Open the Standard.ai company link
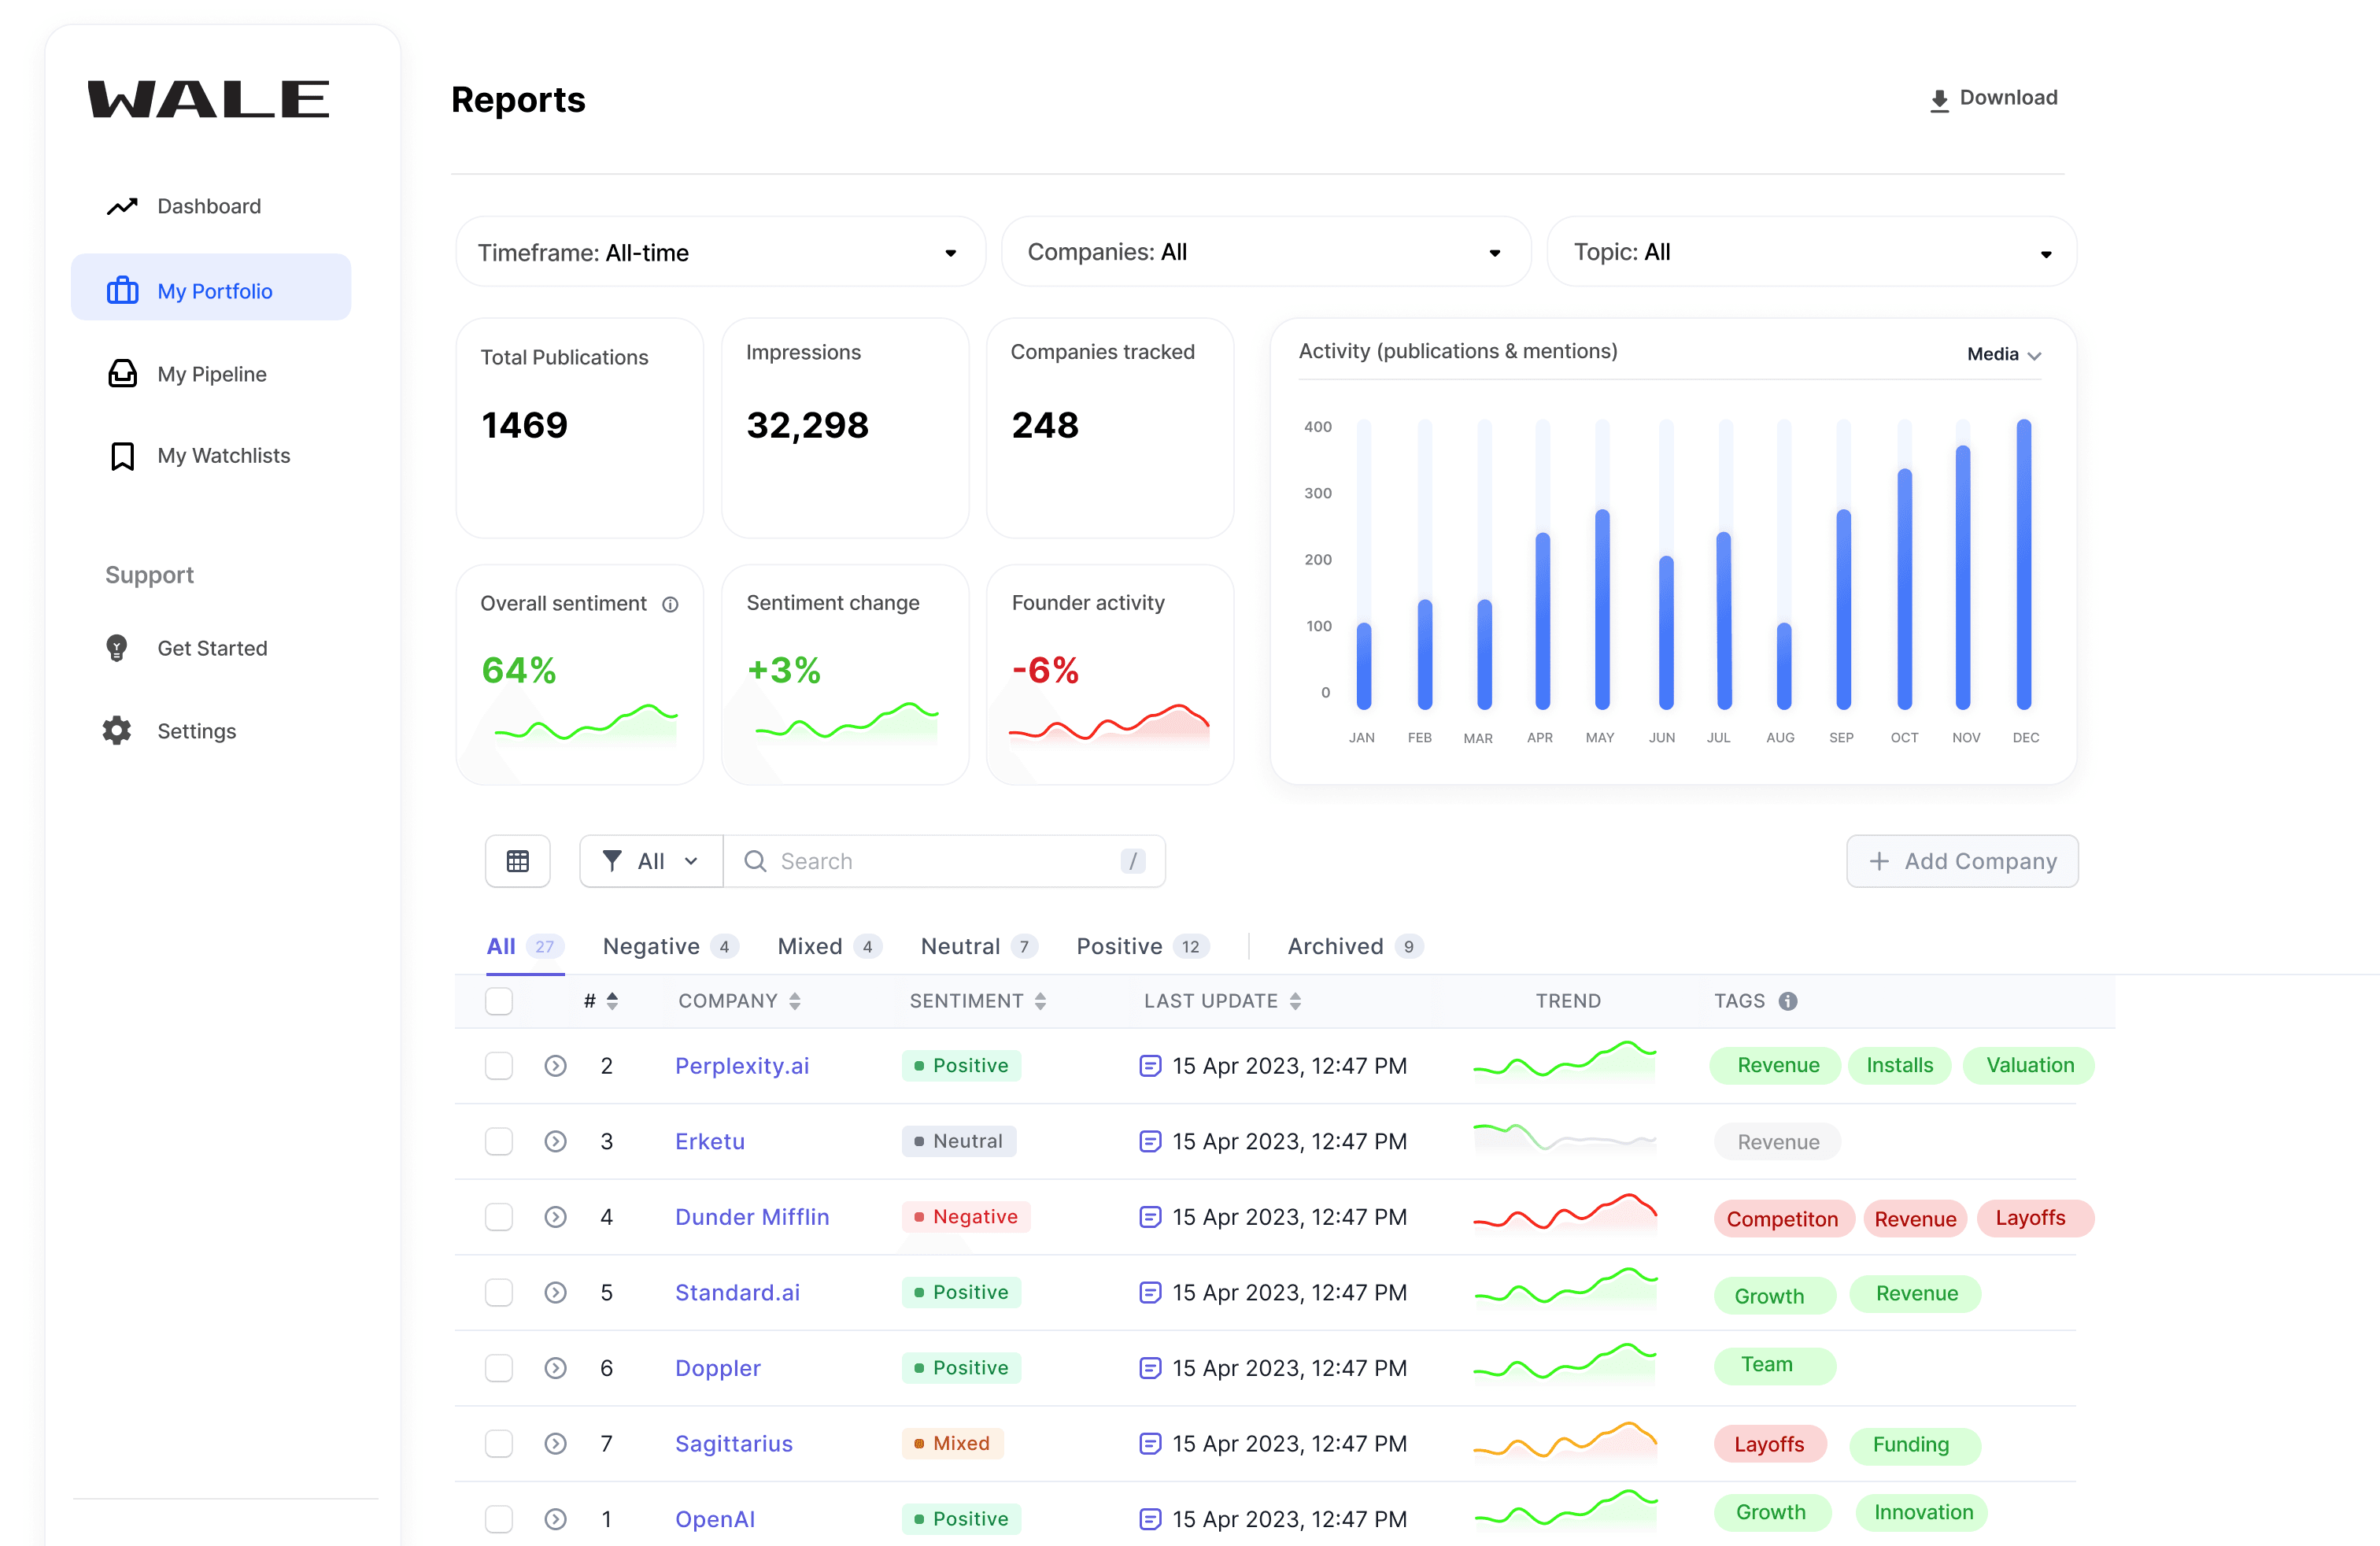2380x1546 pixels. pos(737,1292)
